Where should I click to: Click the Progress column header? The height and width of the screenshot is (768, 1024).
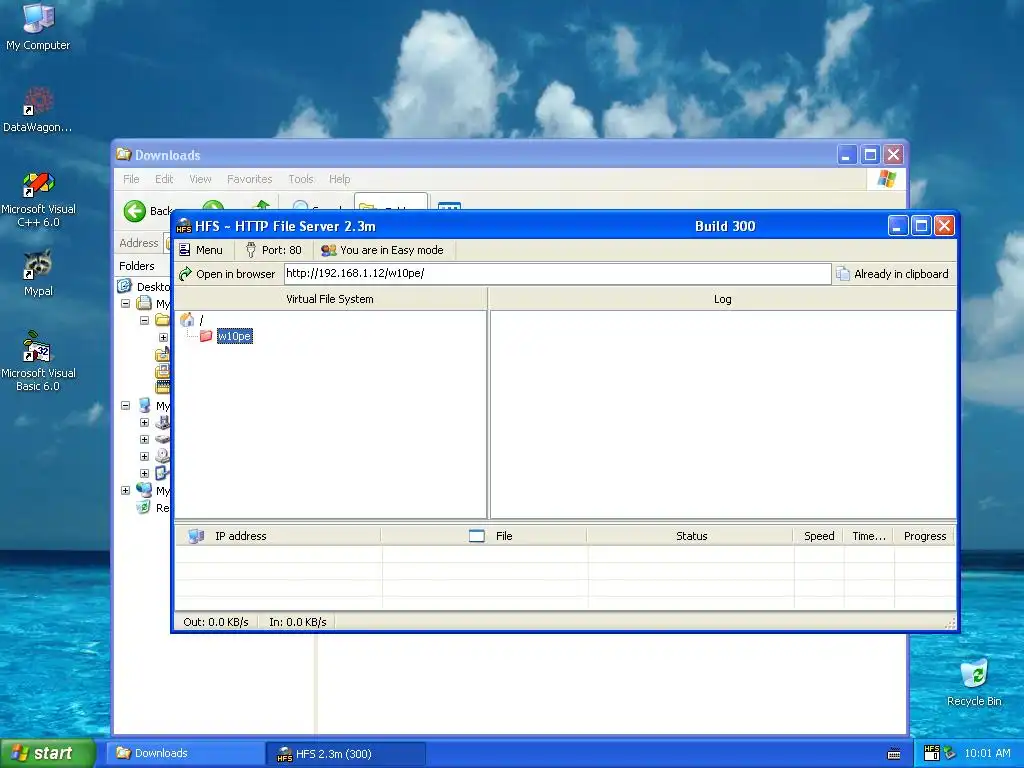(924, 536)
